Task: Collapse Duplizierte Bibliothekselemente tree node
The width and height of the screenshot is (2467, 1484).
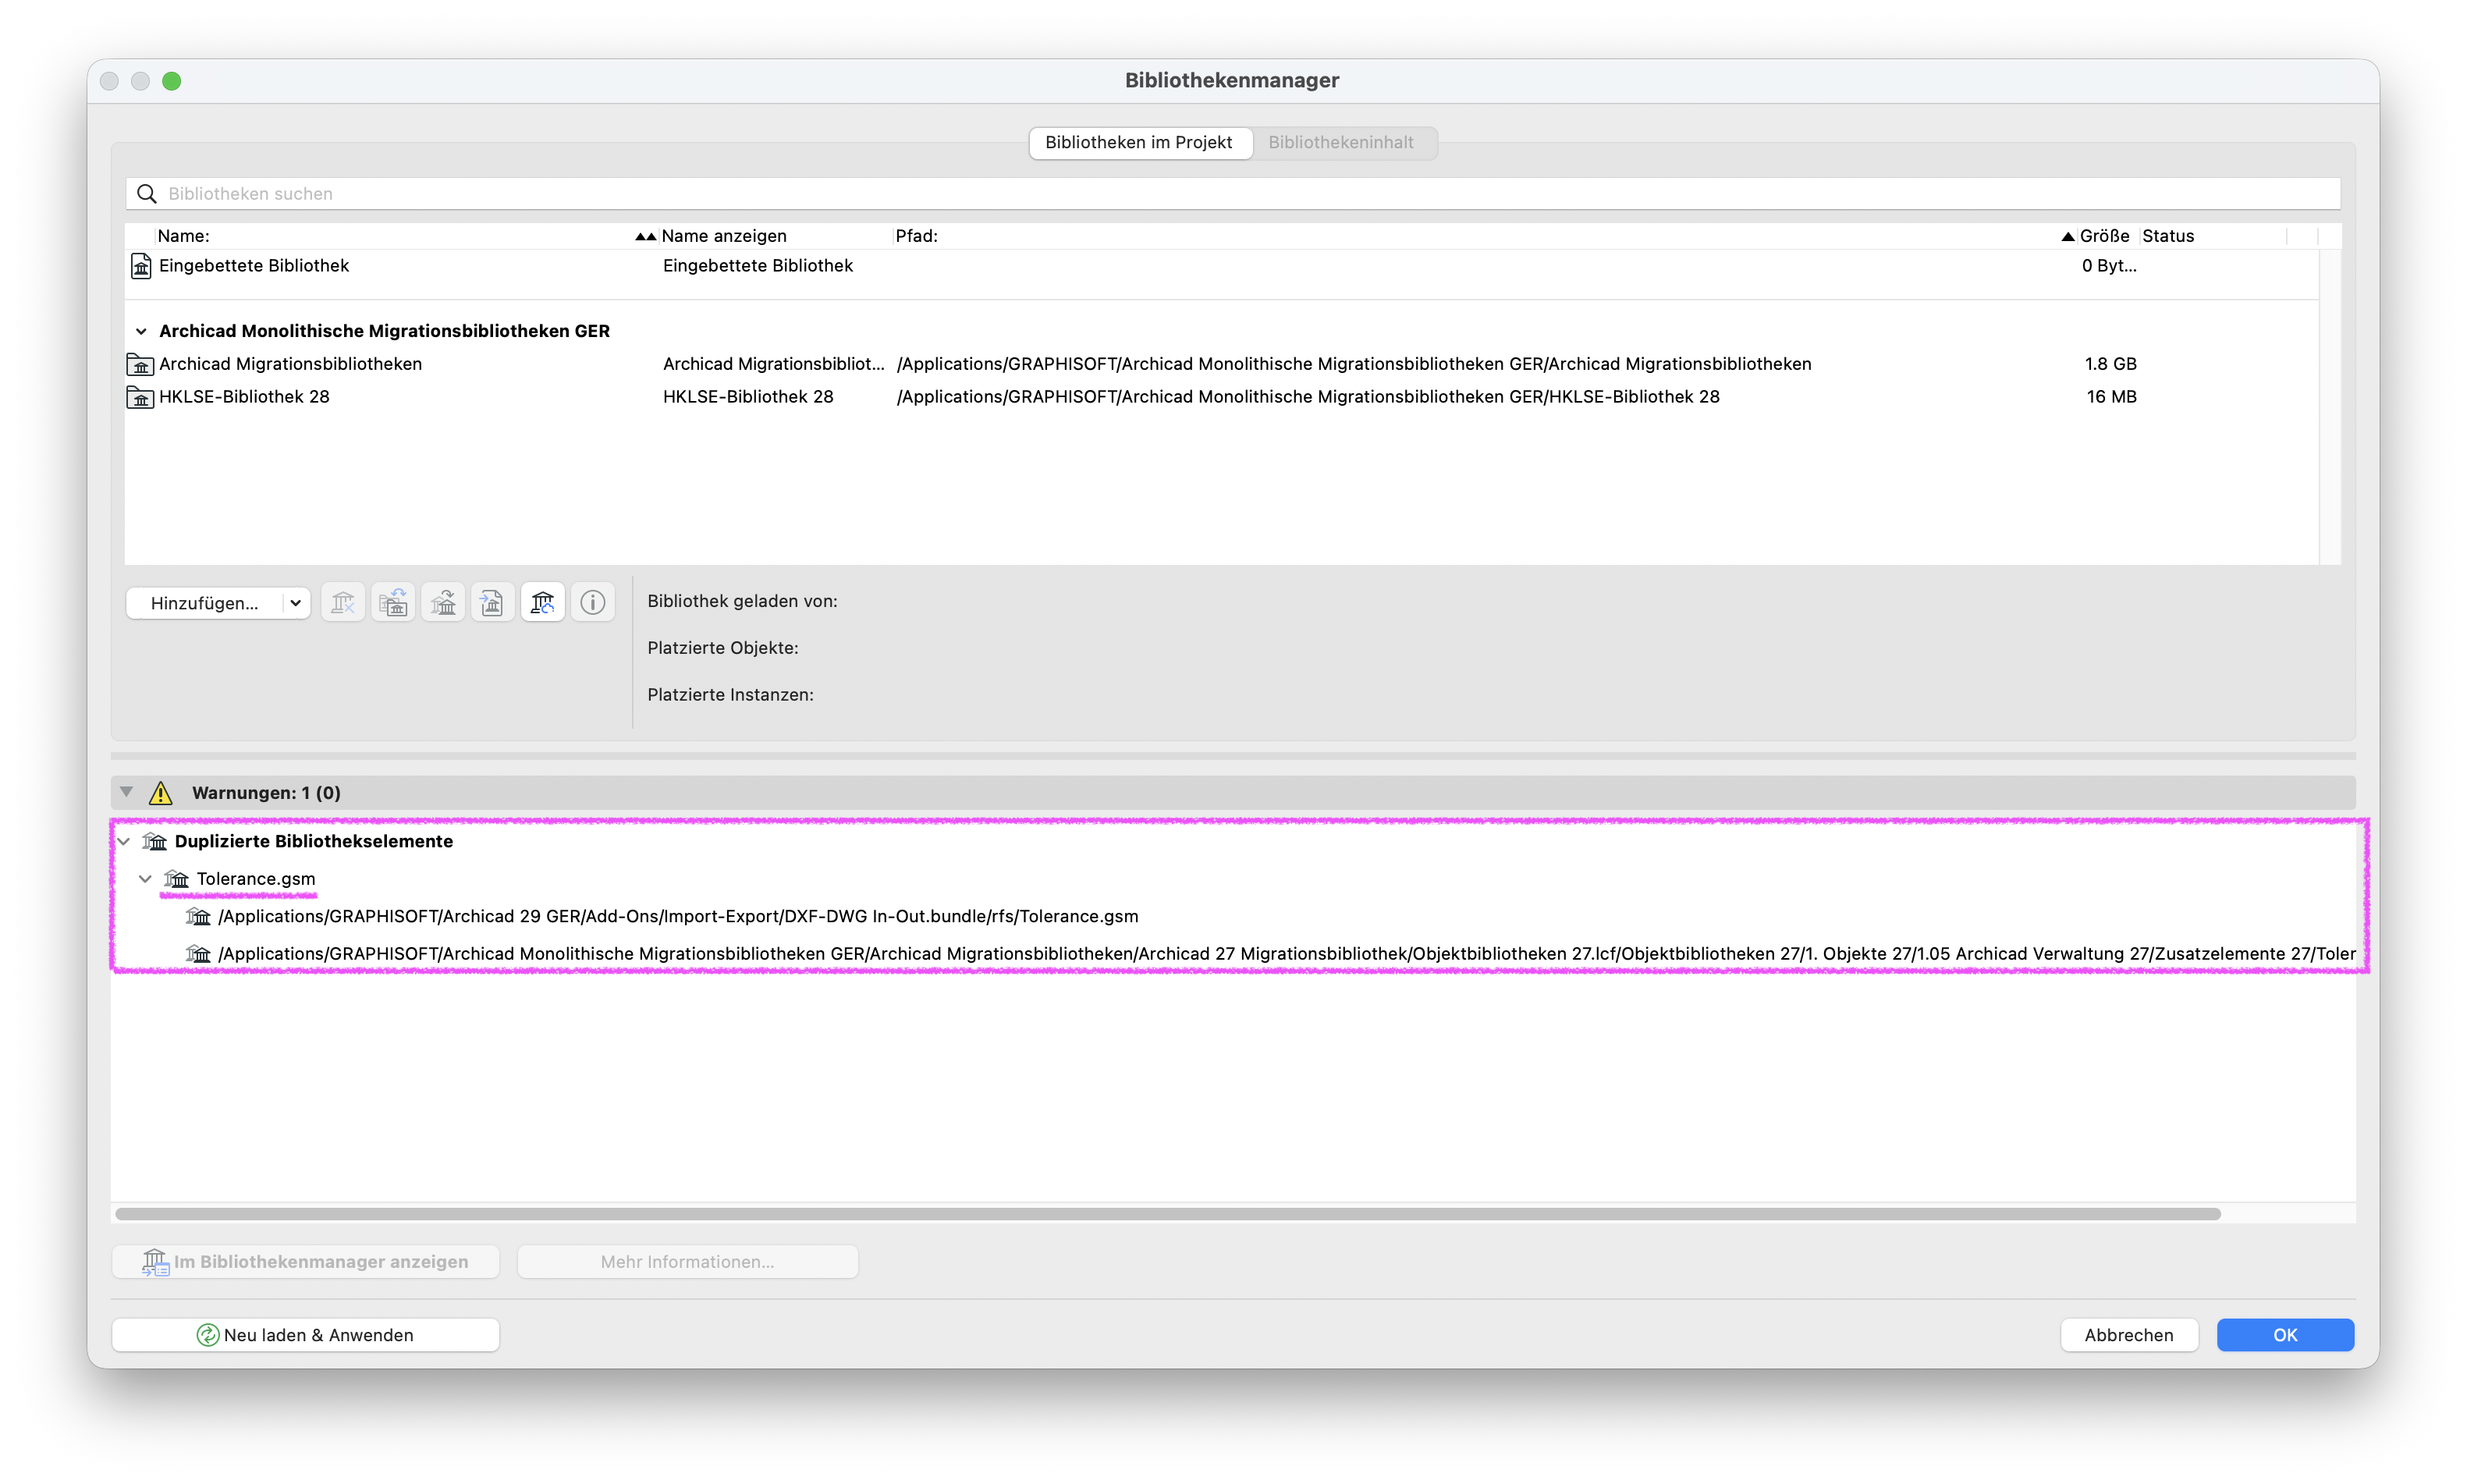Action: [124, 841]
